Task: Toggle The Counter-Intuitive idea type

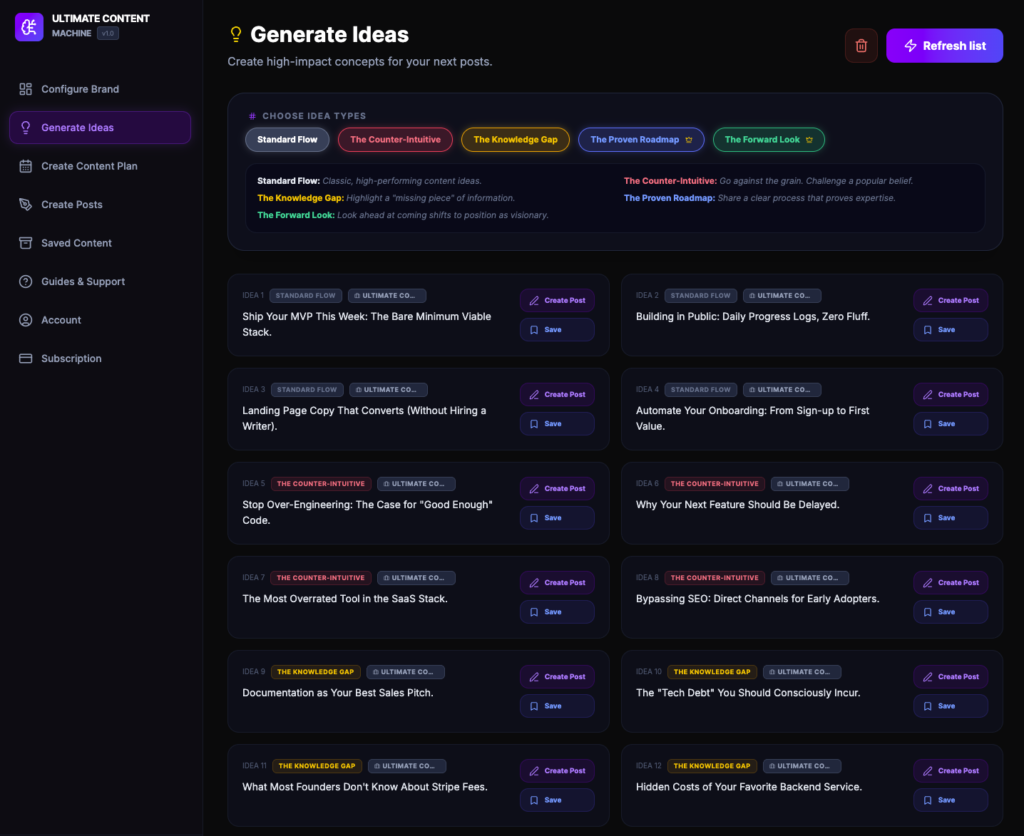Action: coord(395,140)
